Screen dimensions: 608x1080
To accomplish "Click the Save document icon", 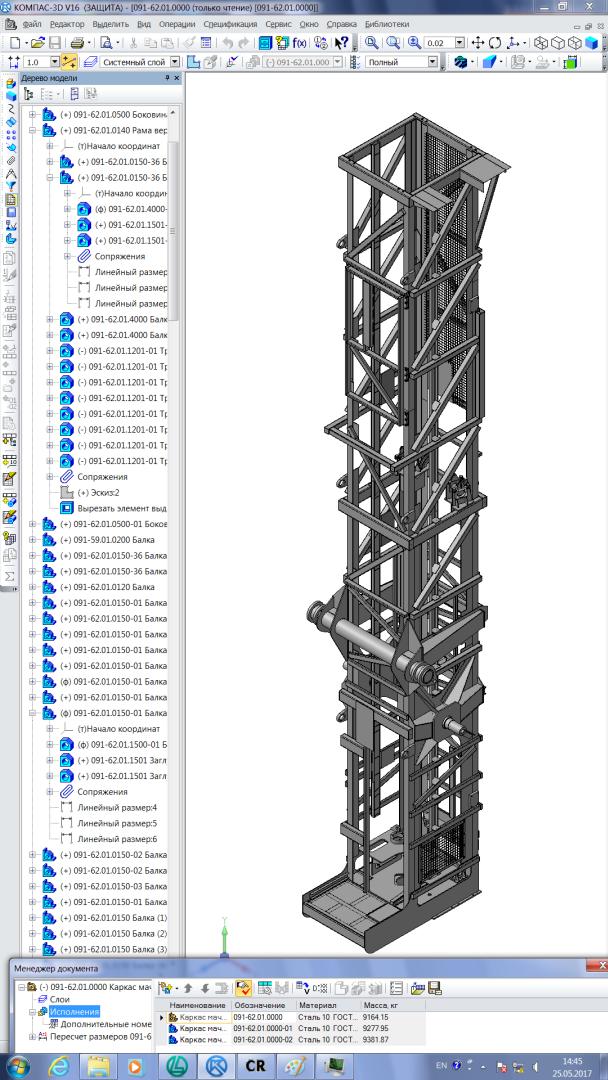I will pyautogui.click(x=55, y=43).
